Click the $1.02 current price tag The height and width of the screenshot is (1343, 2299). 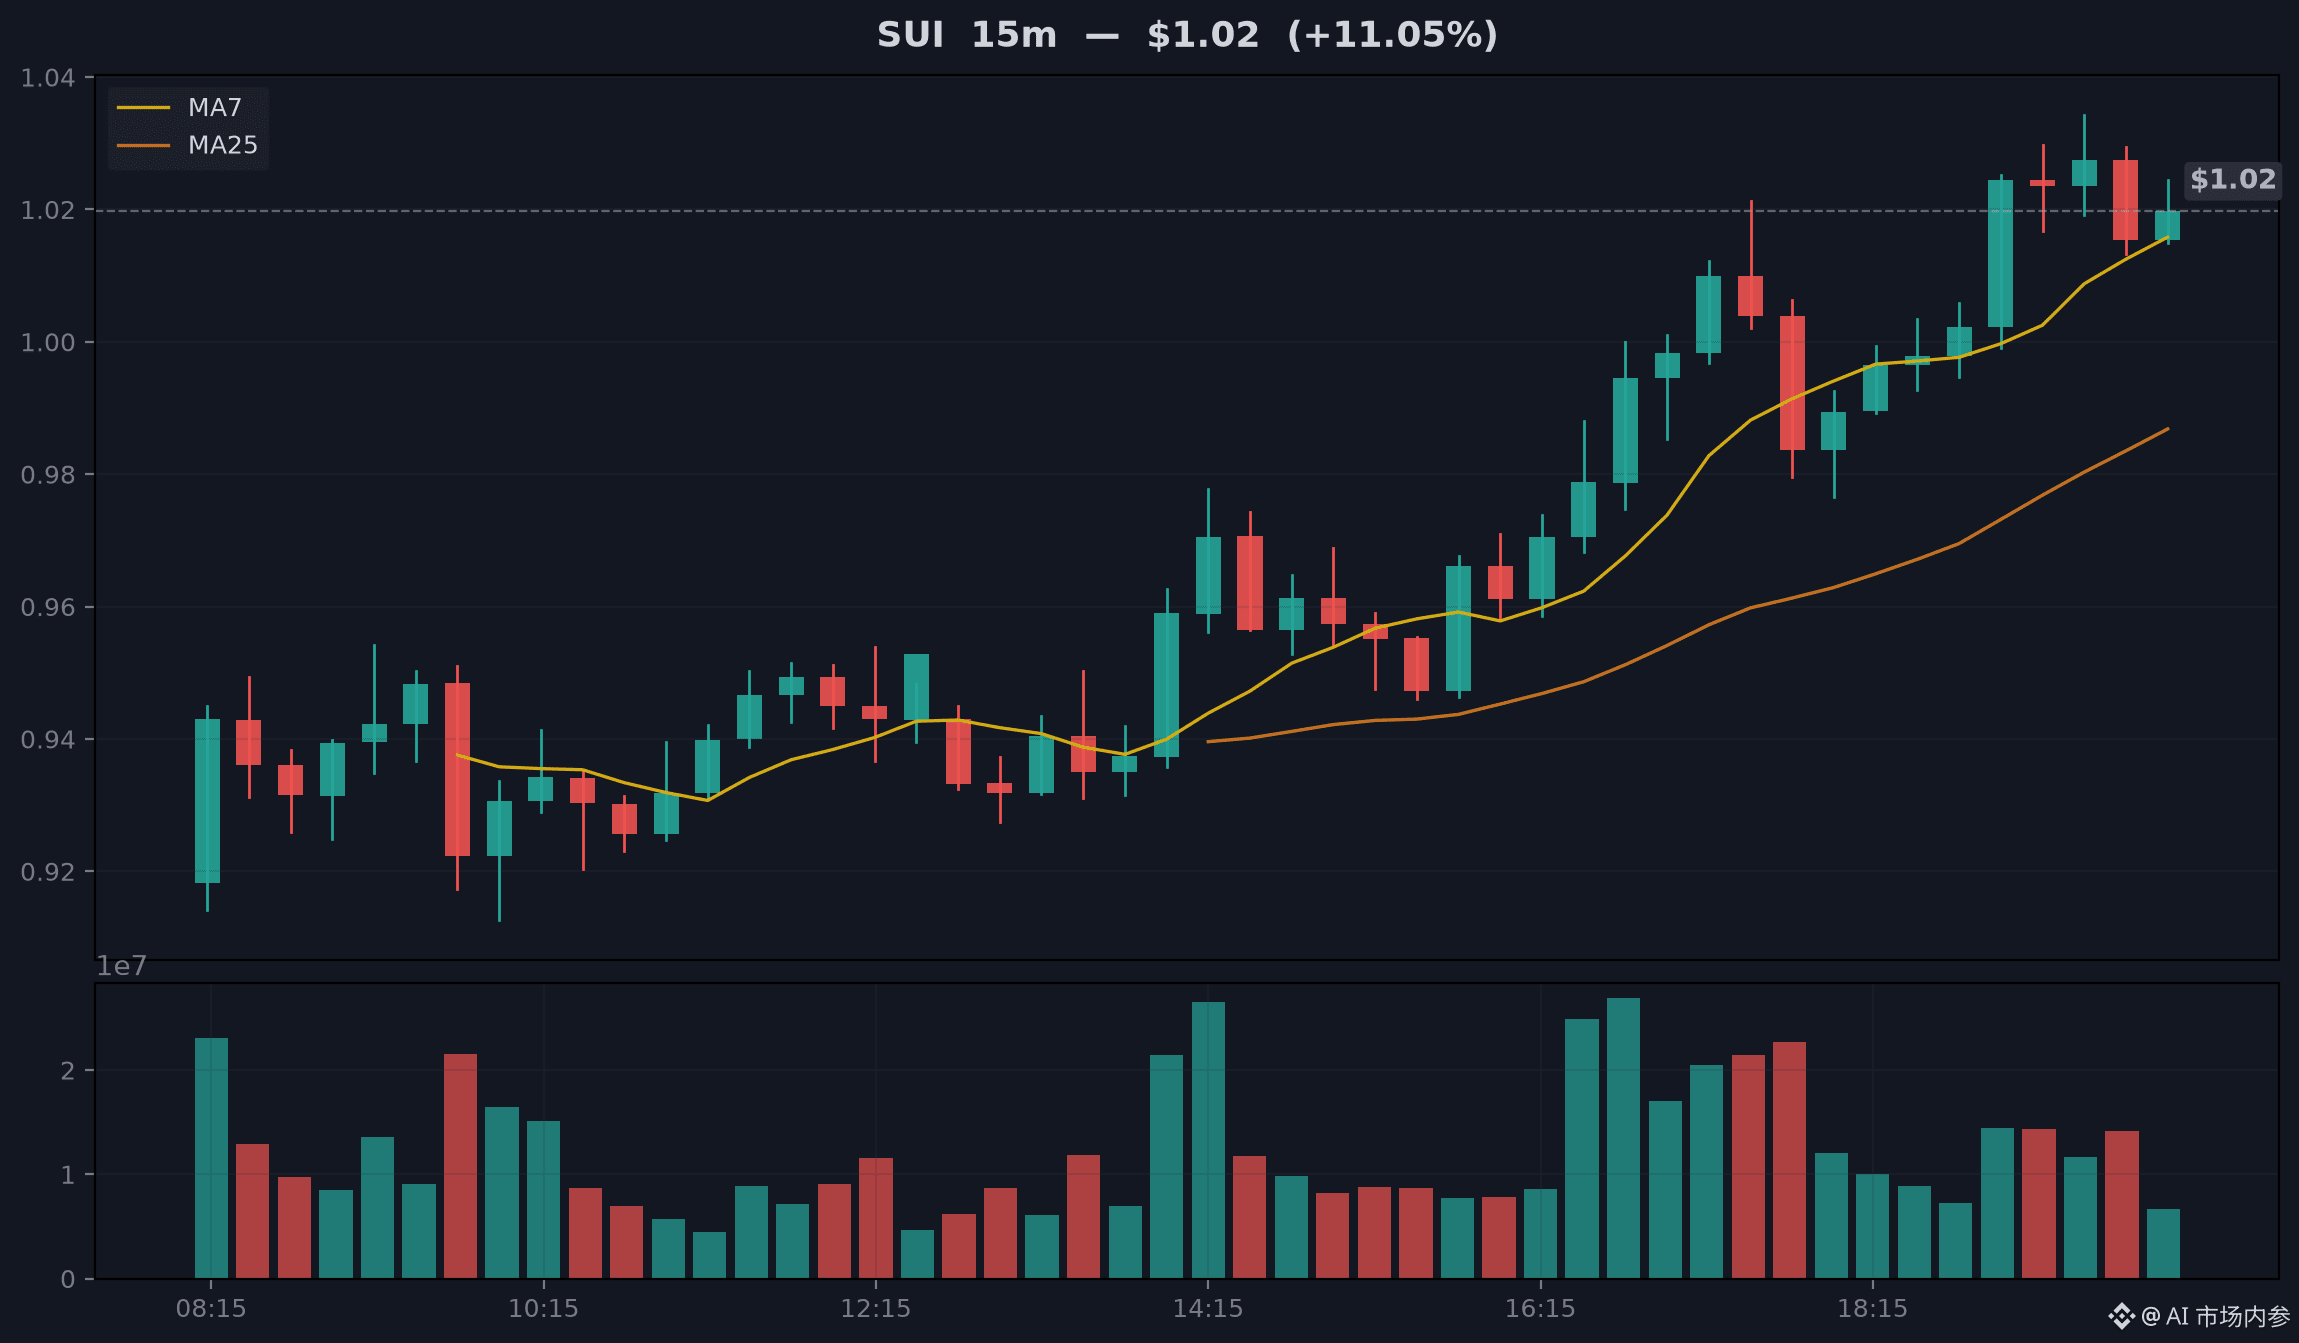pyautogui.click(x=2233, y=180)
